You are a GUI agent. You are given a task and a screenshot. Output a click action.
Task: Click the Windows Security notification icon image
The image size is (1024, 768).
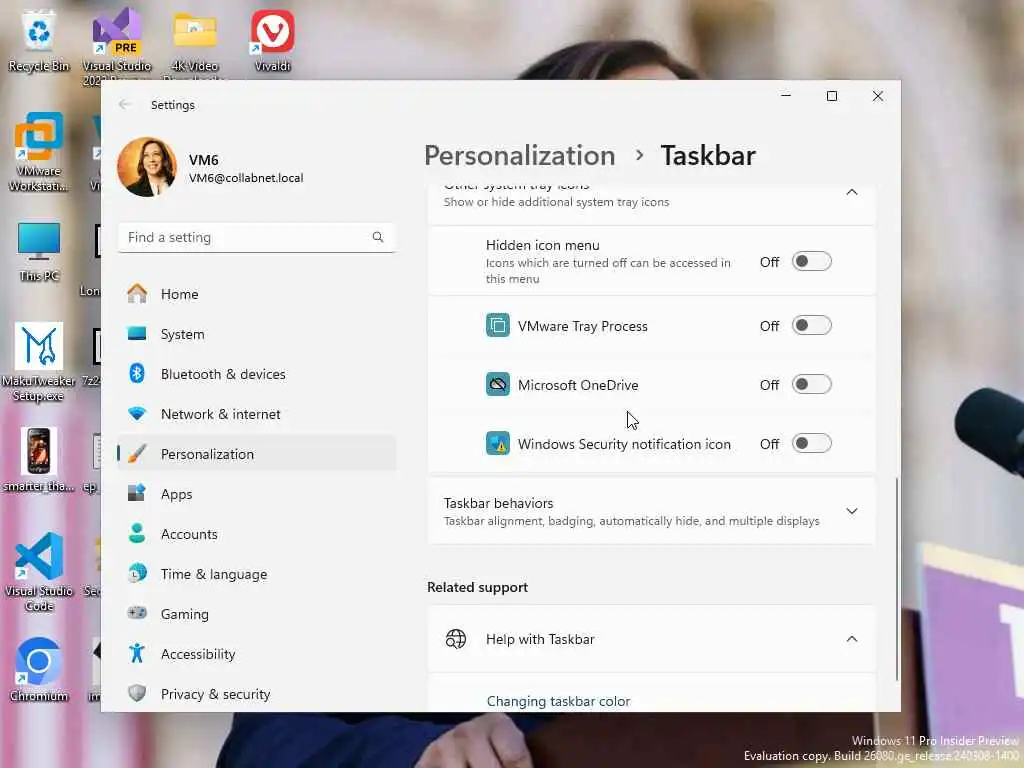click(x=498, y=443)
